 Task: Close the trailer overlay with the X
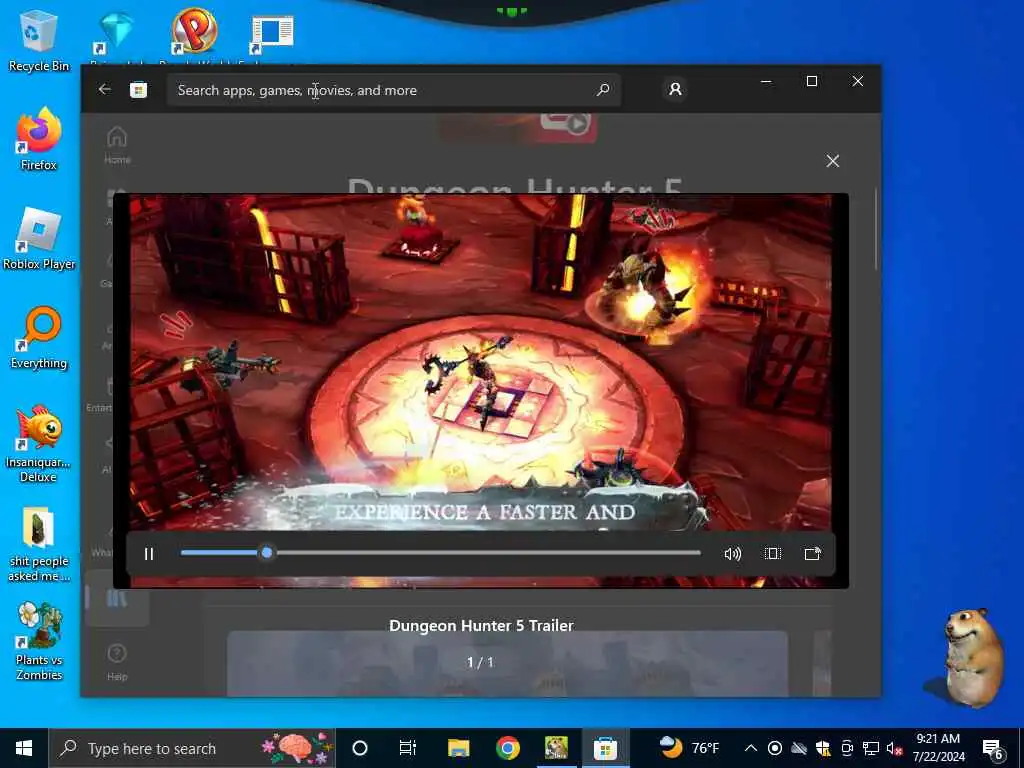click(833, 161)
